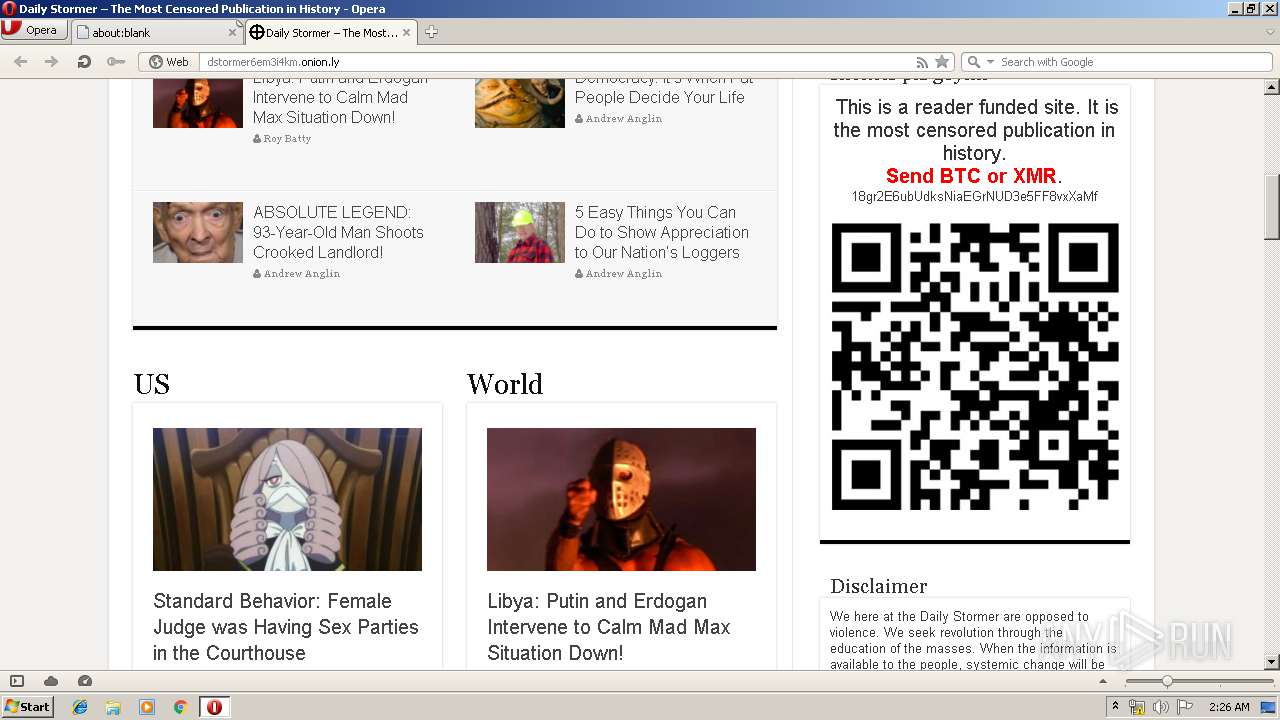Close the Daily Stormer tab
The width and height of the screenshot is (1280, 720).
tap(406, 32)
